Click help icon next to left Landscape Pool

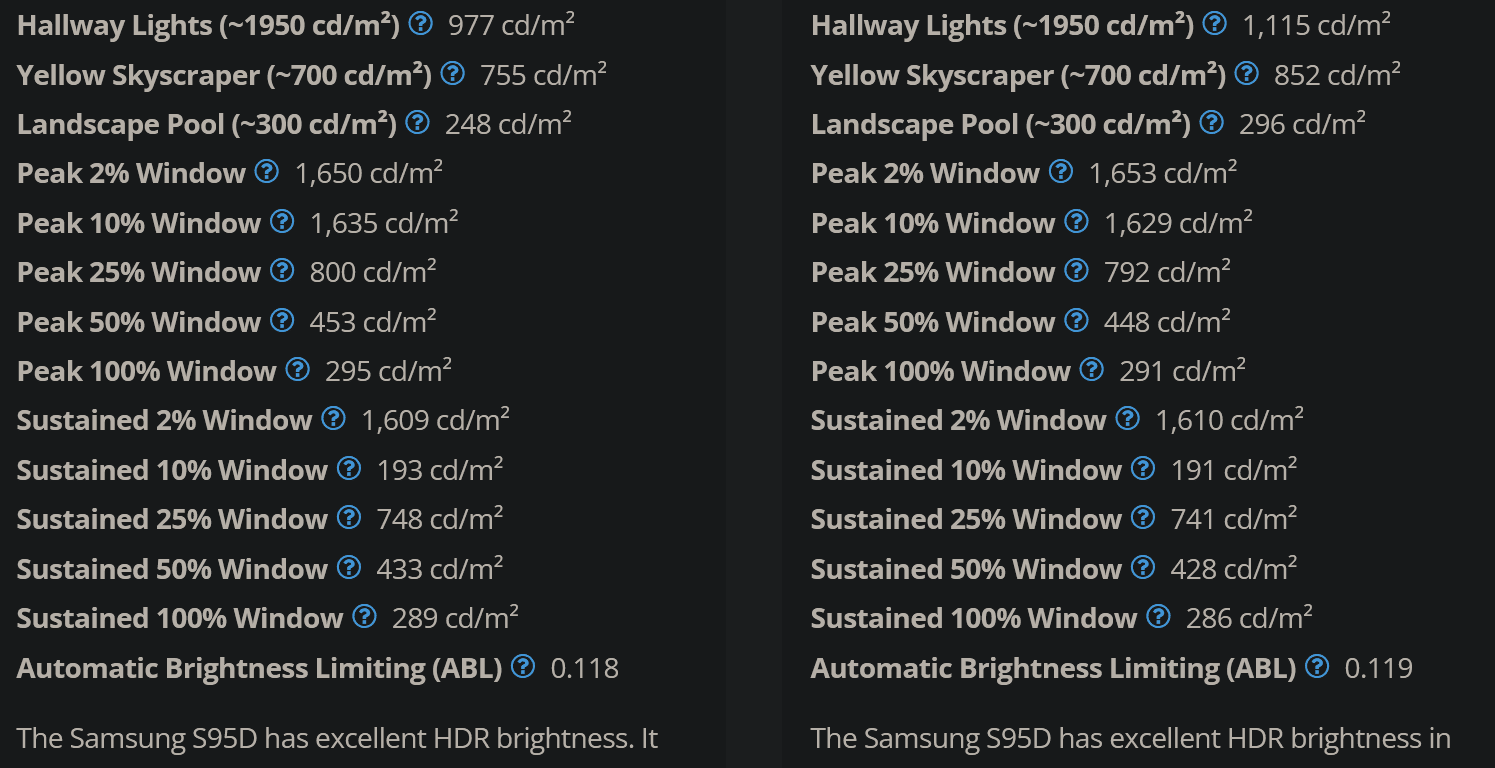click(x=418, y=122)
